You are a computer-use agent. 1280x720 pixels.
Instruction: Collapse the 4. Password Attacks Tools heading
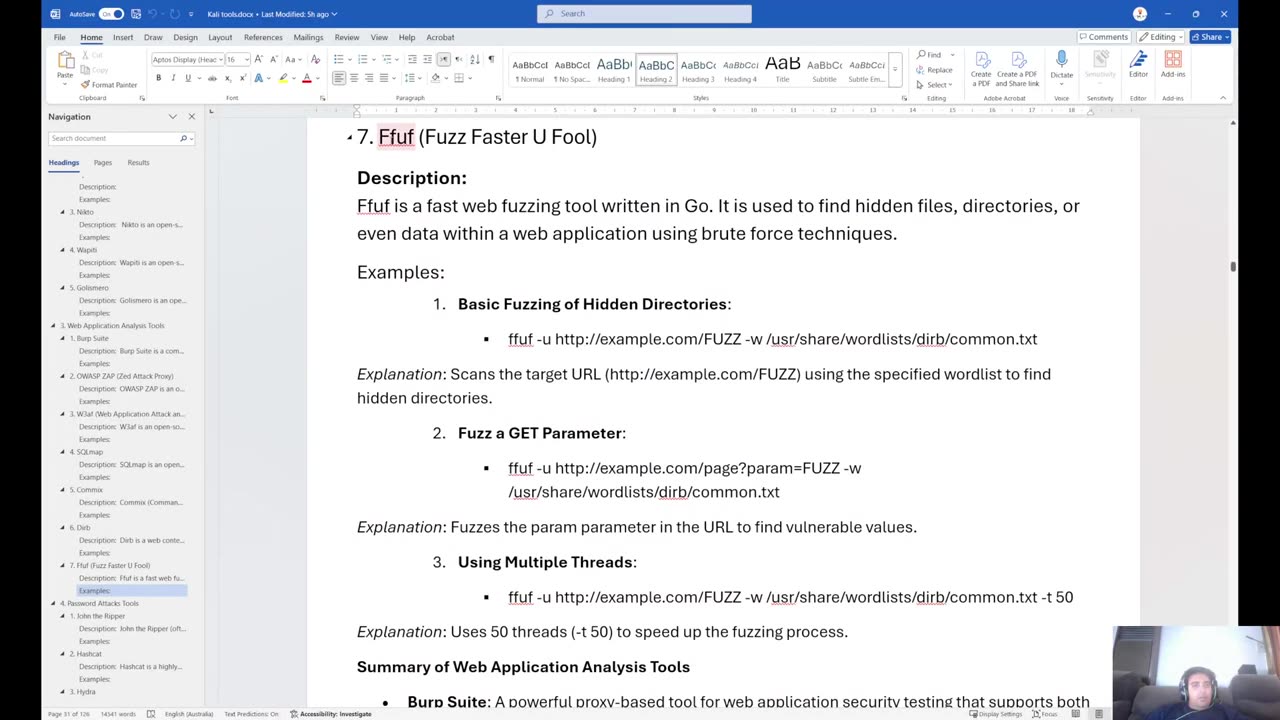point(54,604)
